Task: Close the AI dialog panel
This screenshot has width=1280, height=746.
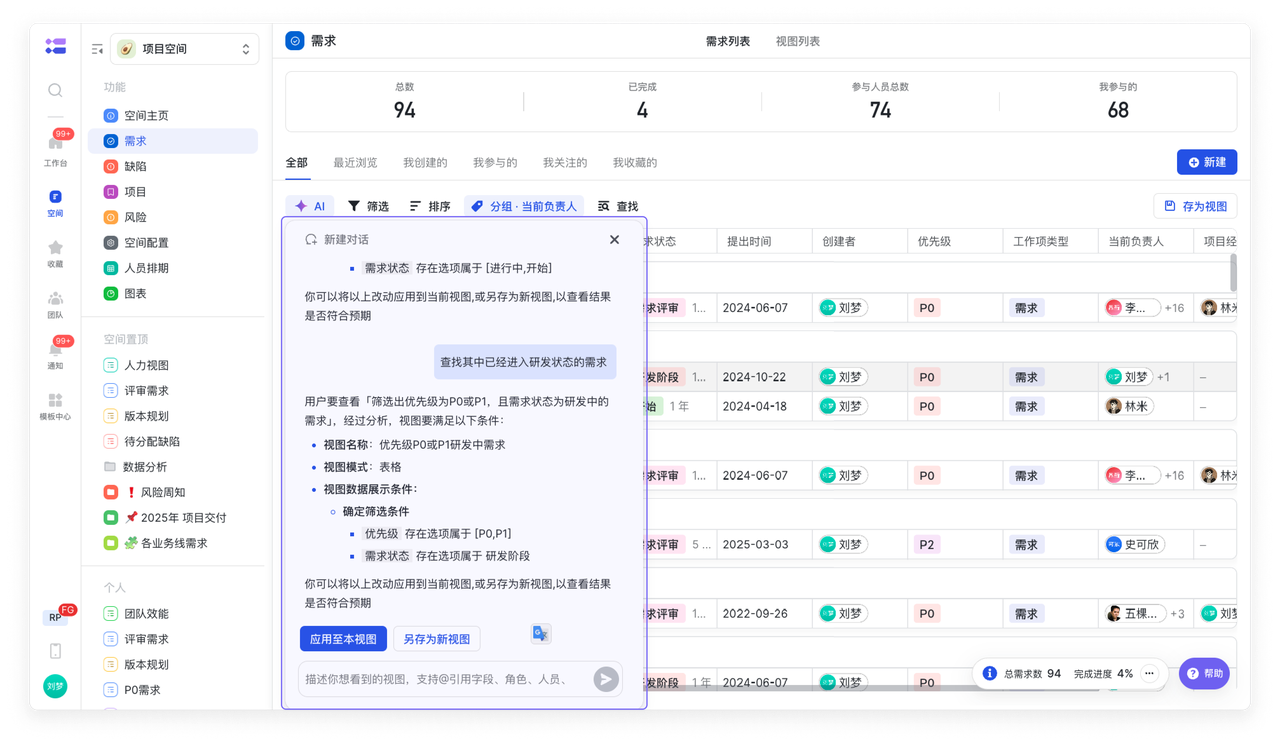Action: (x=614, y=240)
